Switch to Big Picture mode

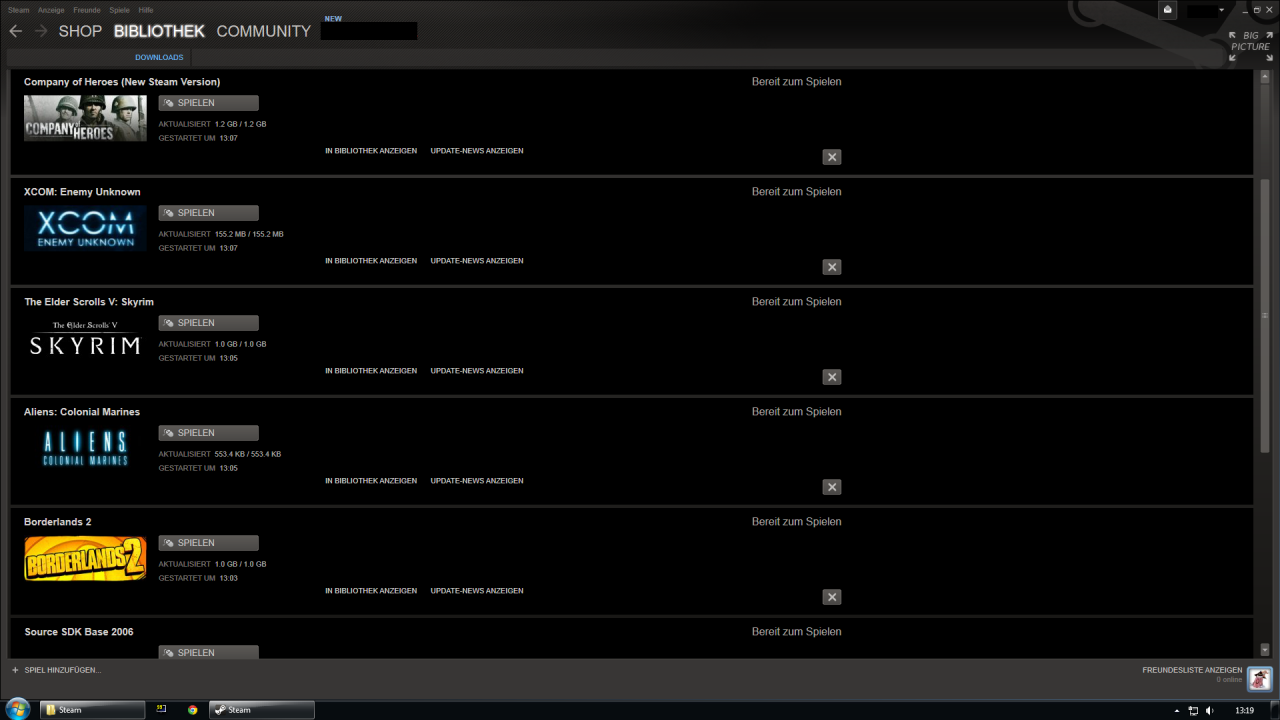1251,47
